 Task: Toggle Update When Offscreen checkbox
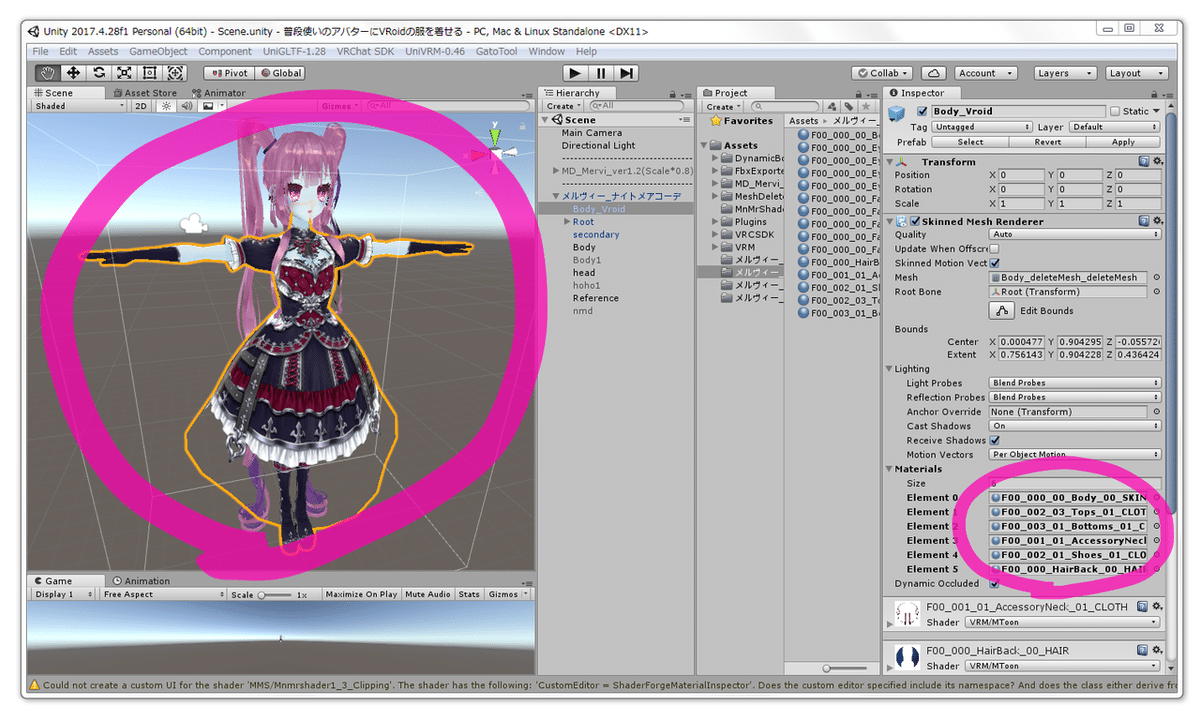[x=994, y=249]
